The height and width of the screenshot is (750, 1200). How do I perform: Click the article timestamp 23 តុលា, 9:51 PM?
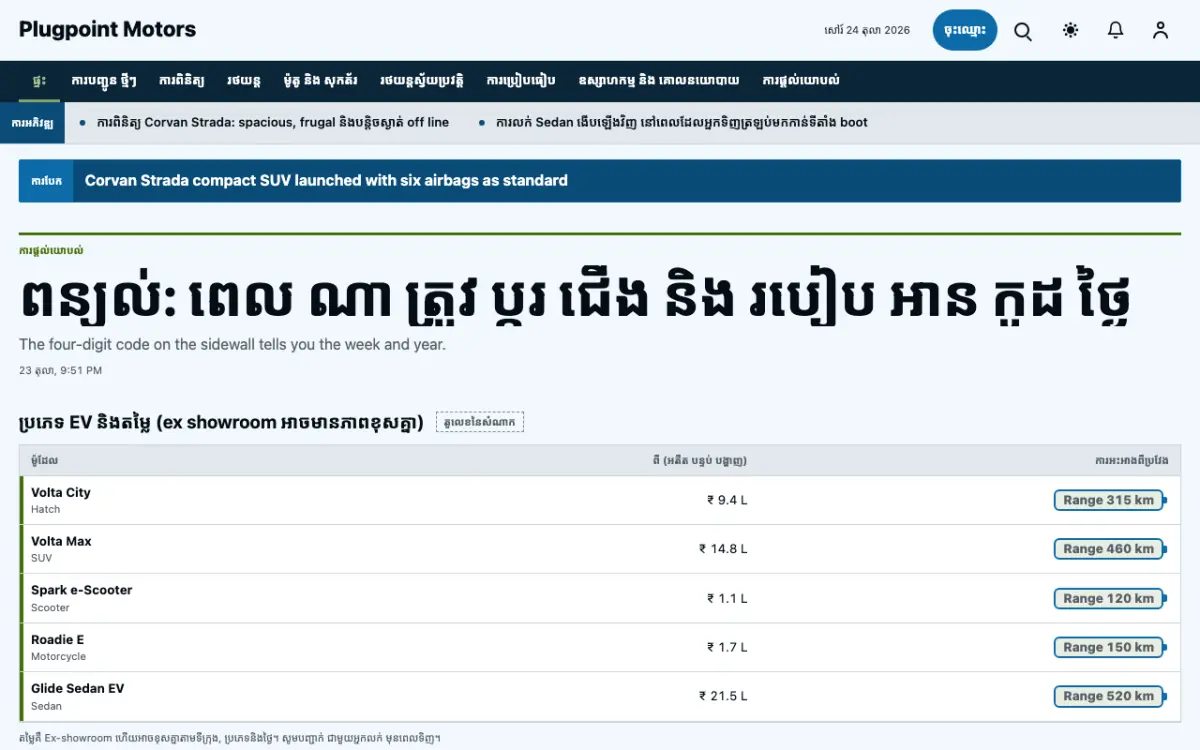tap(60, 370)
